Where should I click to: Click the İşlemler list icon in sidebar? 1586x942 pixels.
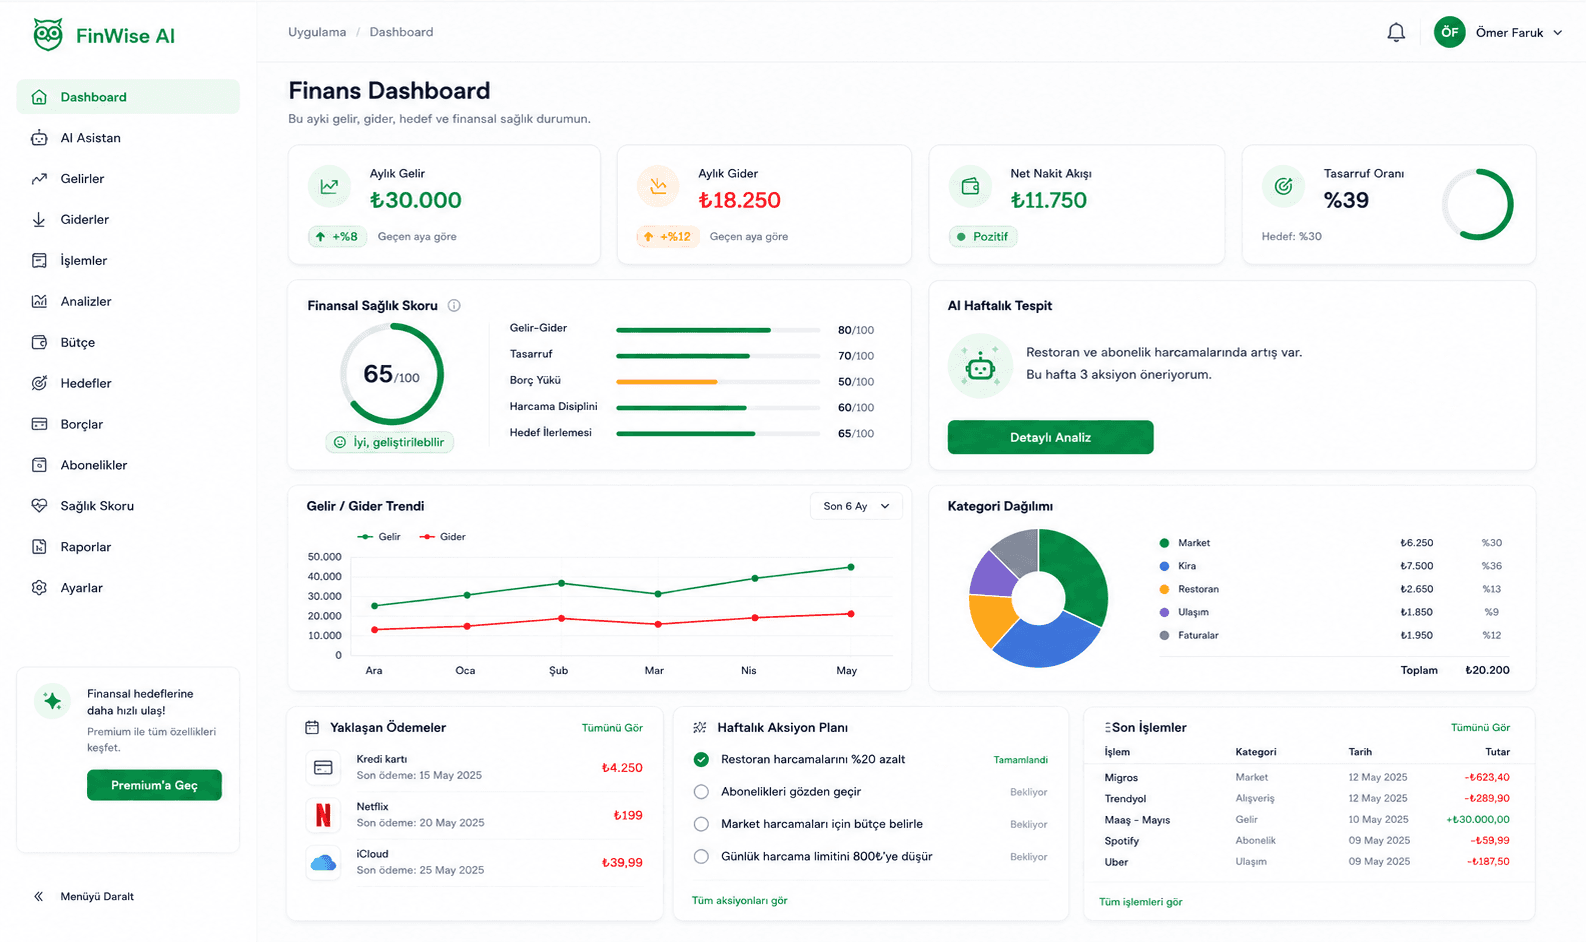pos(39,261)
